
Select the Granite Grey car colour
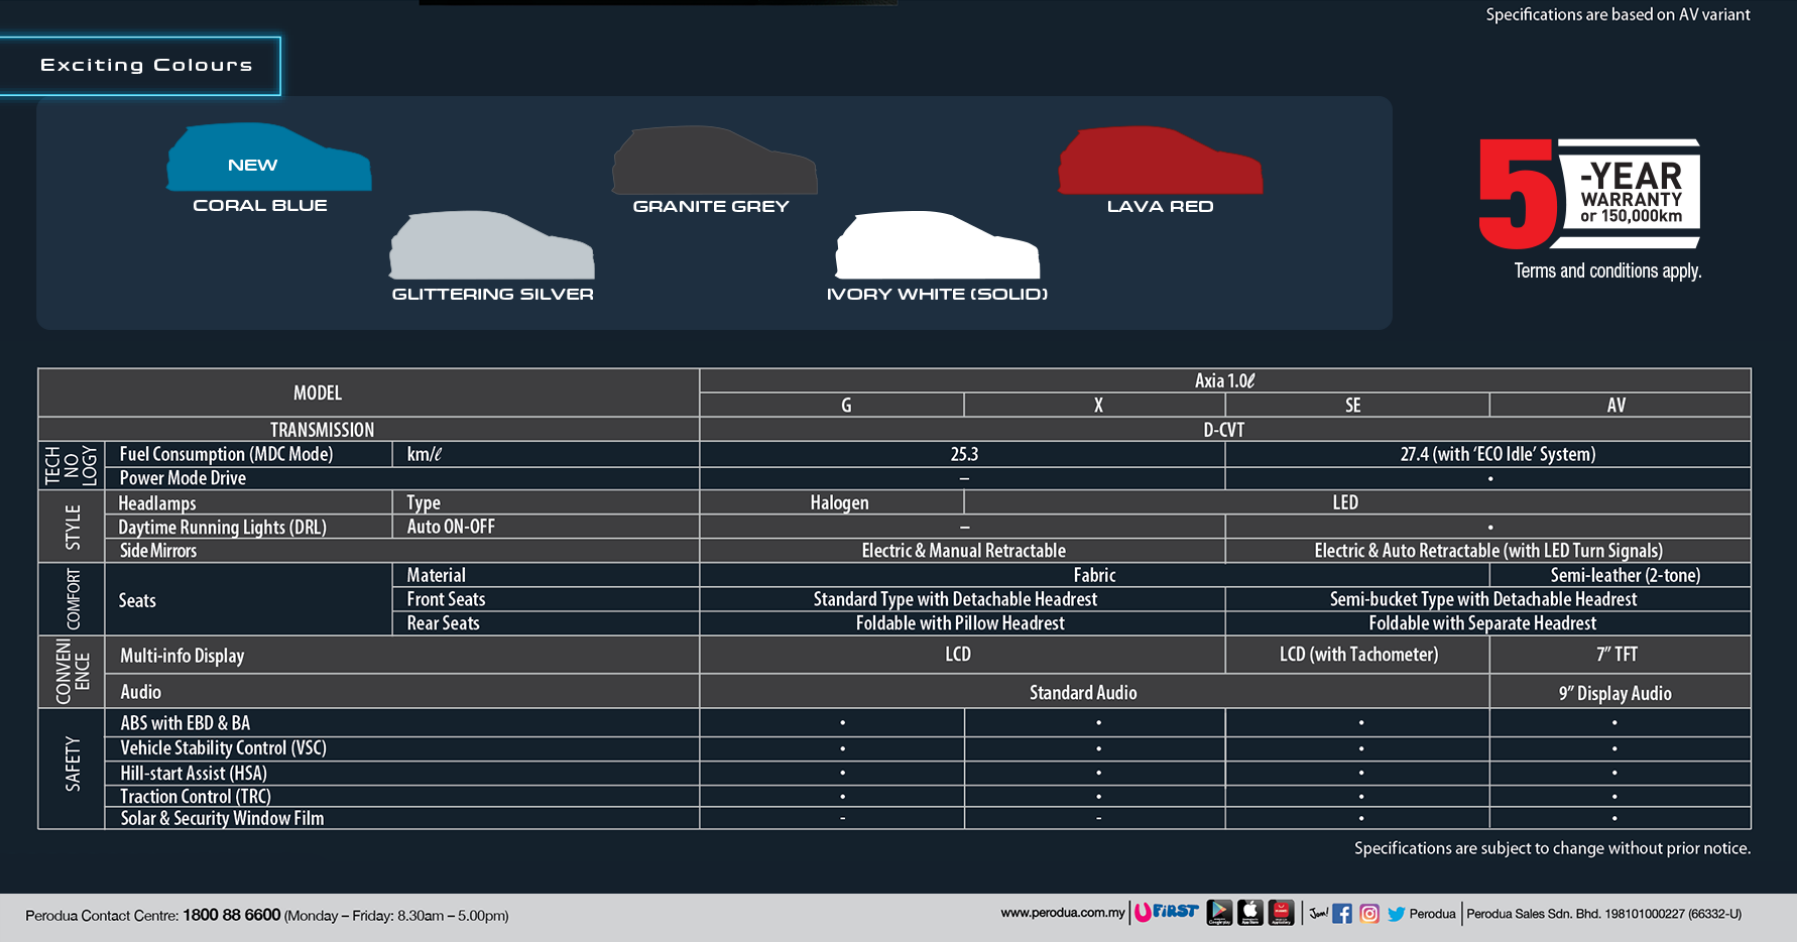(714, 161)
